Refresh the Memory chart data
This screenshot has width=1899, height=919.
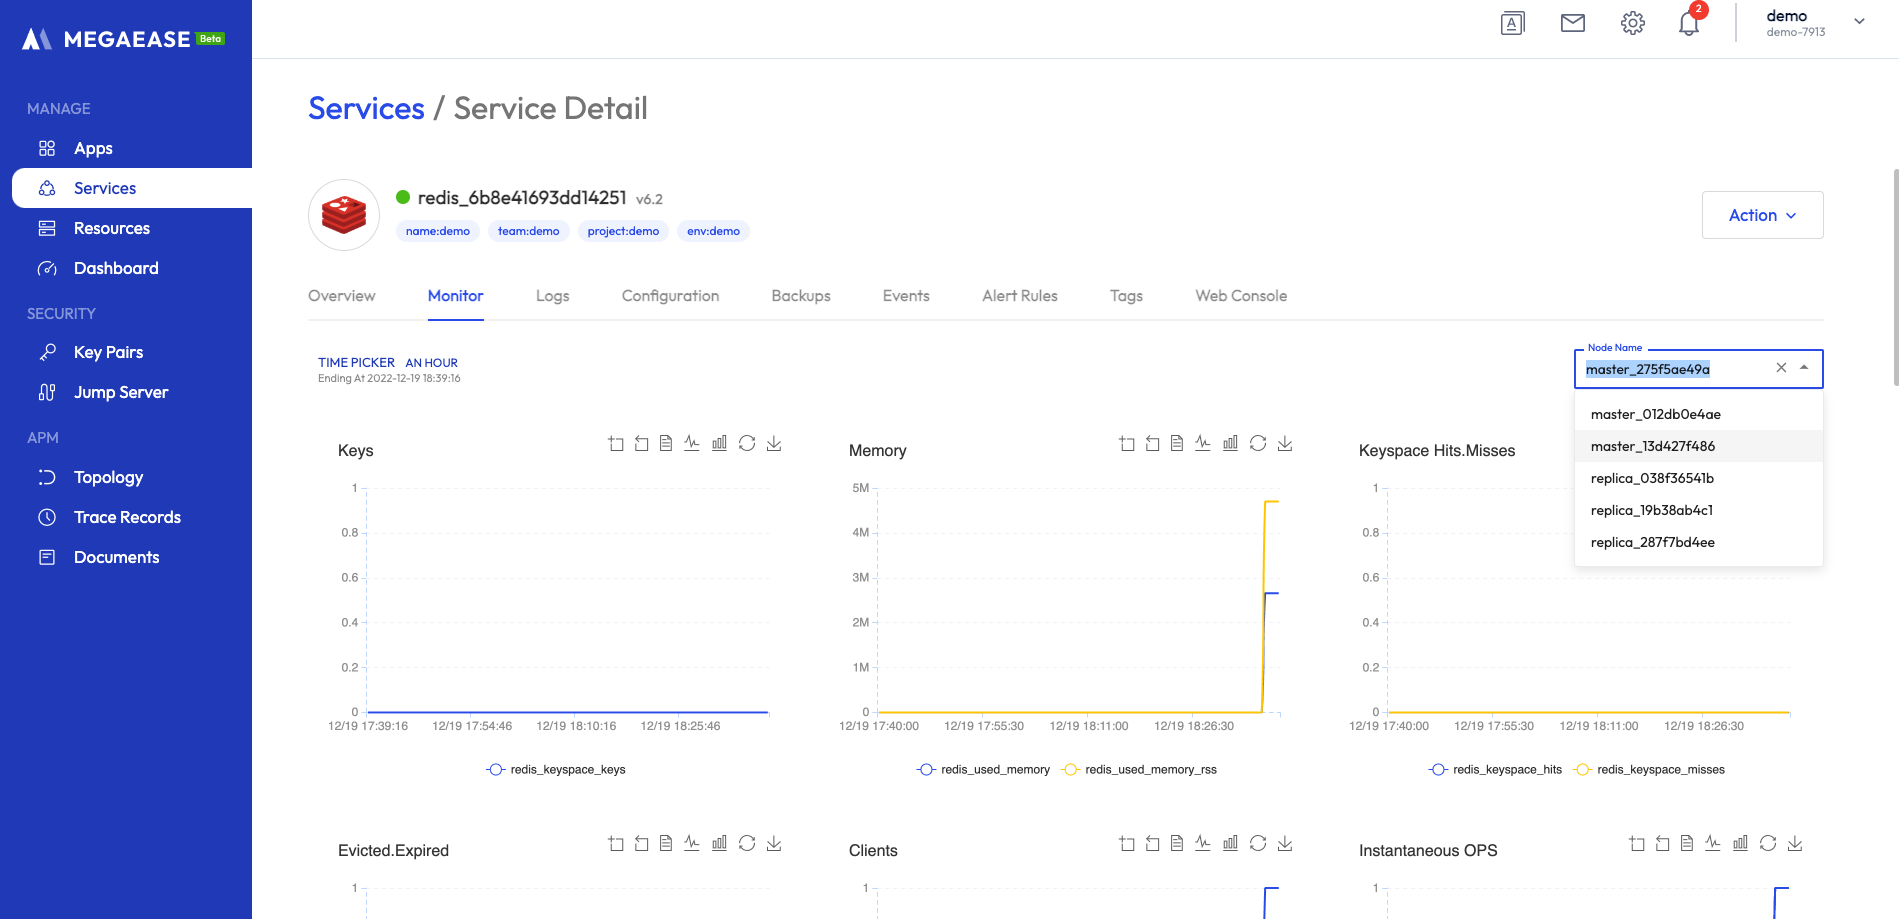click(1258, 443)
